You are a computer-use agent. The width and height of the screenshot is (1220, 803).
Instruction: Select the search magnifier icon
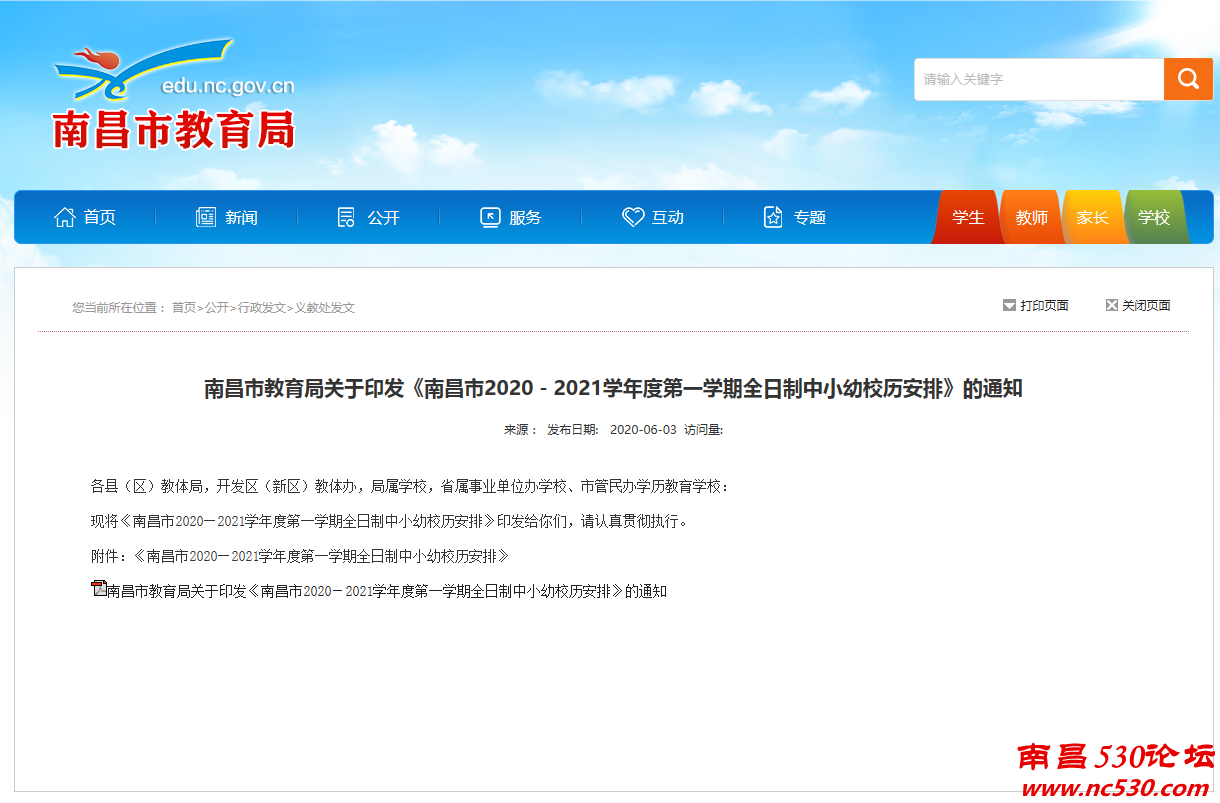pyautogui.click(x=1188, y=78)
